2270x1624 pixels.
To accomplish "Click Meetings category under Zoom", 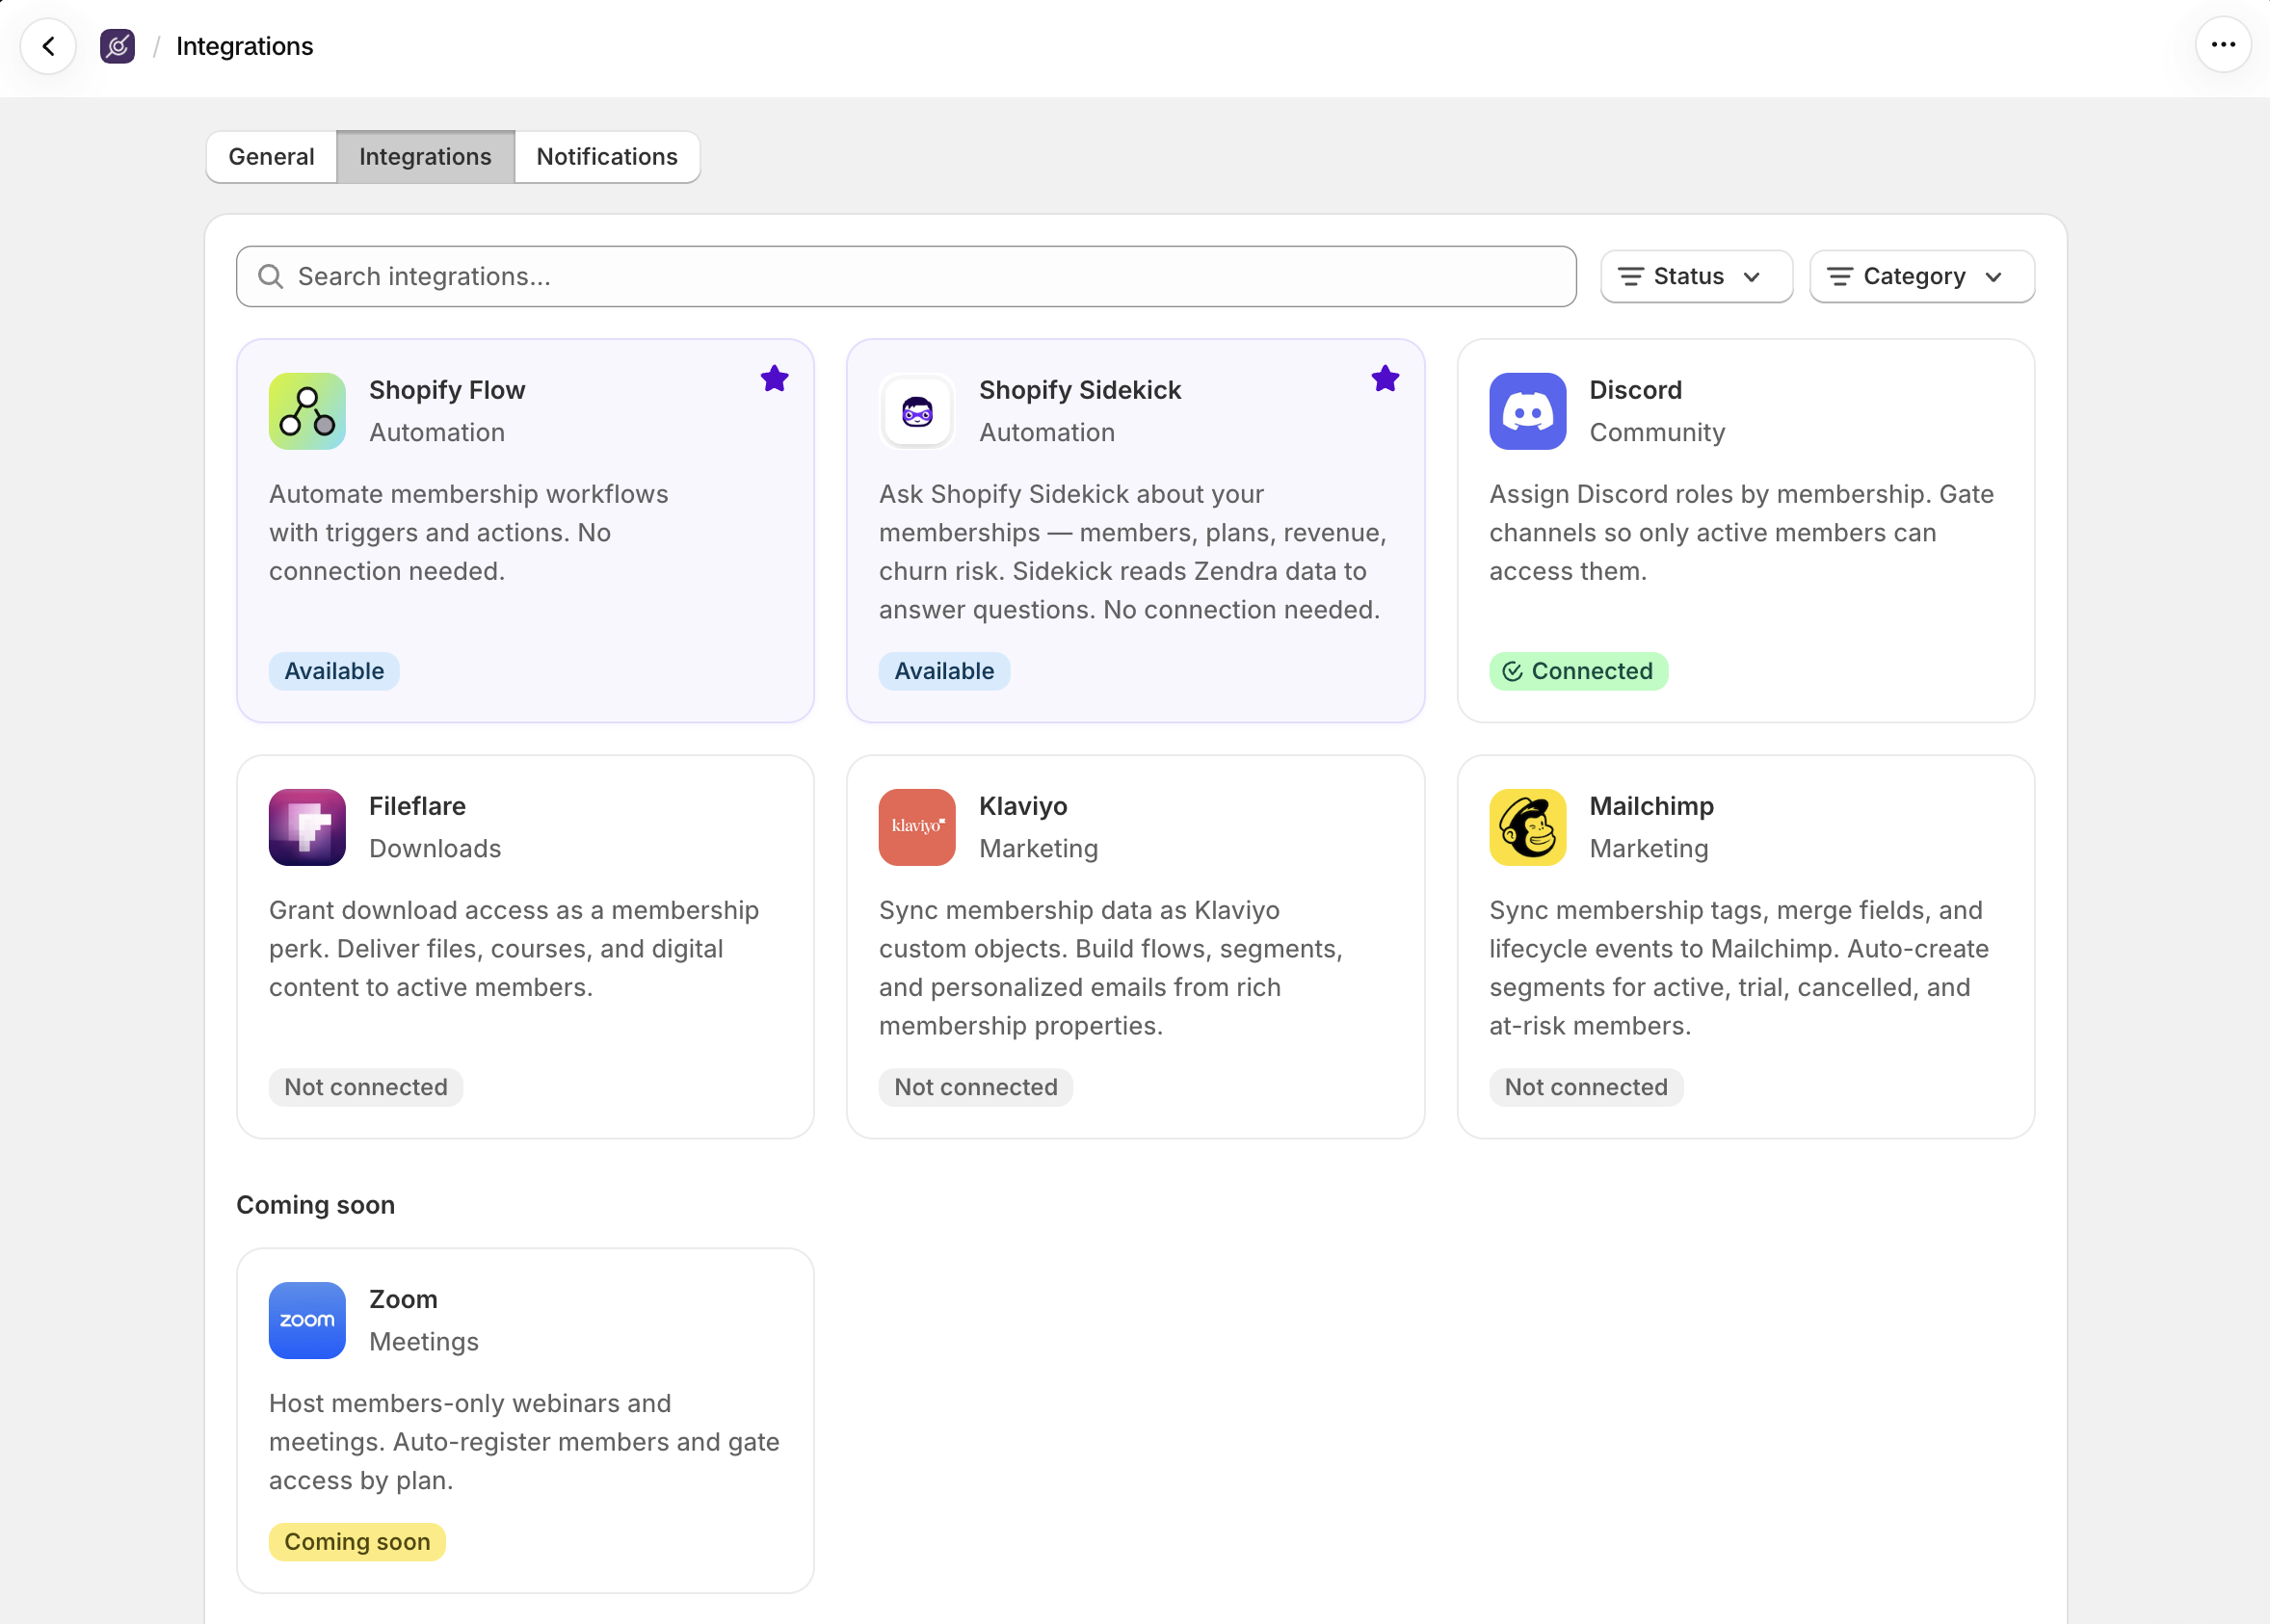I will (x=424, y=1341).
